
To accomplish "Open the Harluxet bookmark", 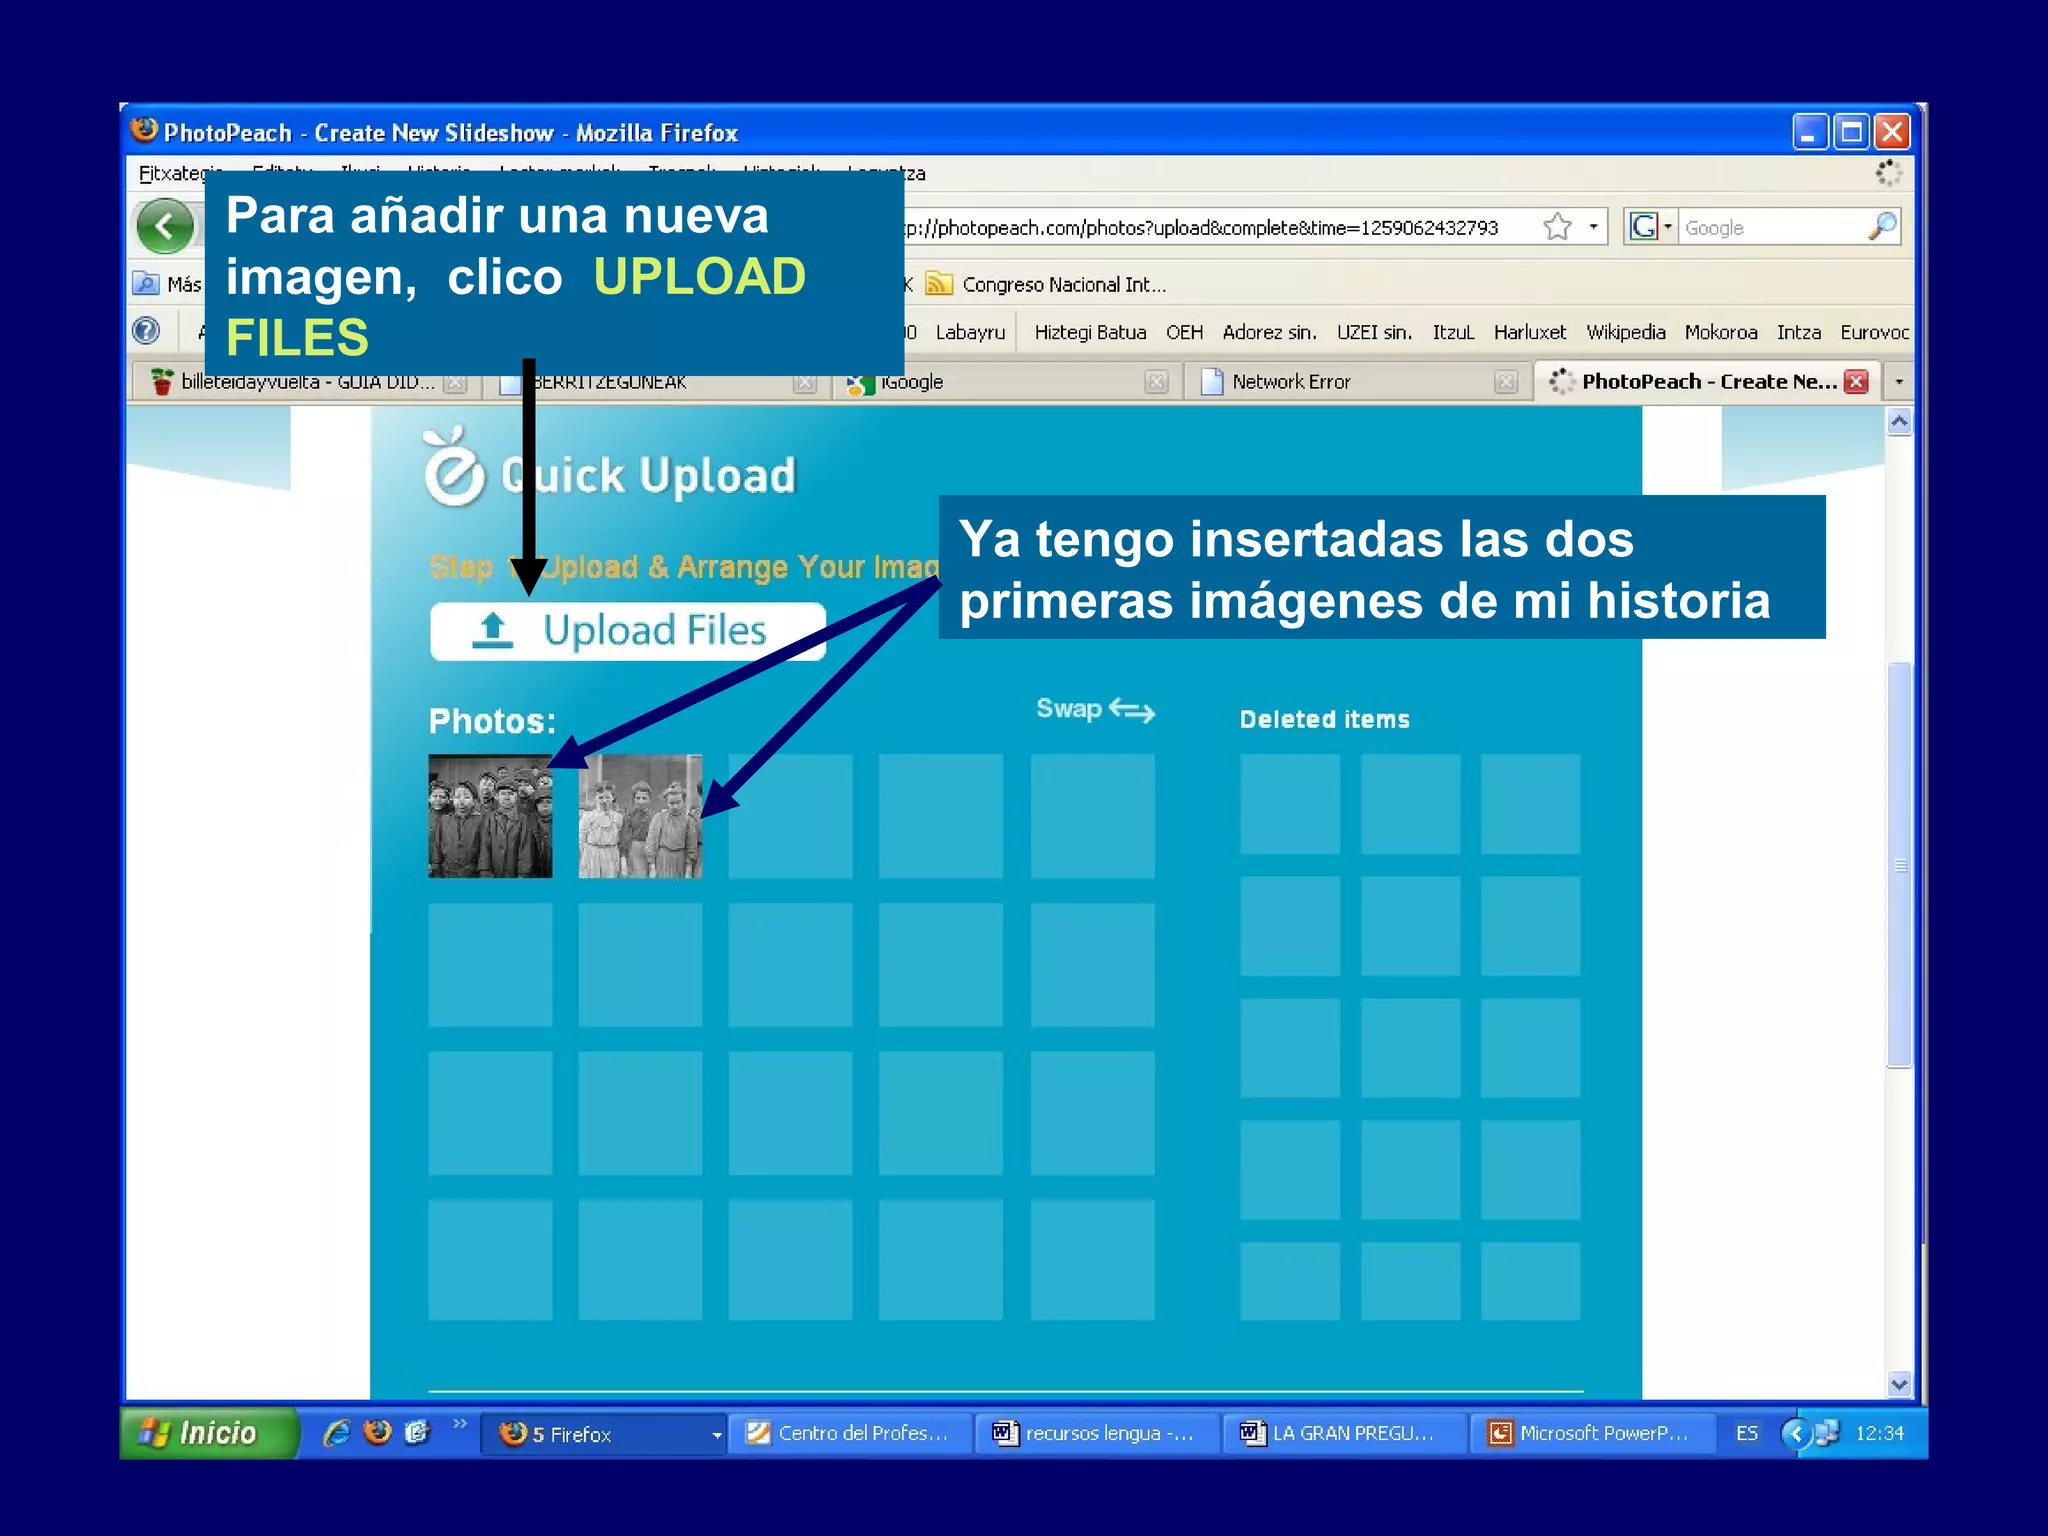I will pos(1530,332).
